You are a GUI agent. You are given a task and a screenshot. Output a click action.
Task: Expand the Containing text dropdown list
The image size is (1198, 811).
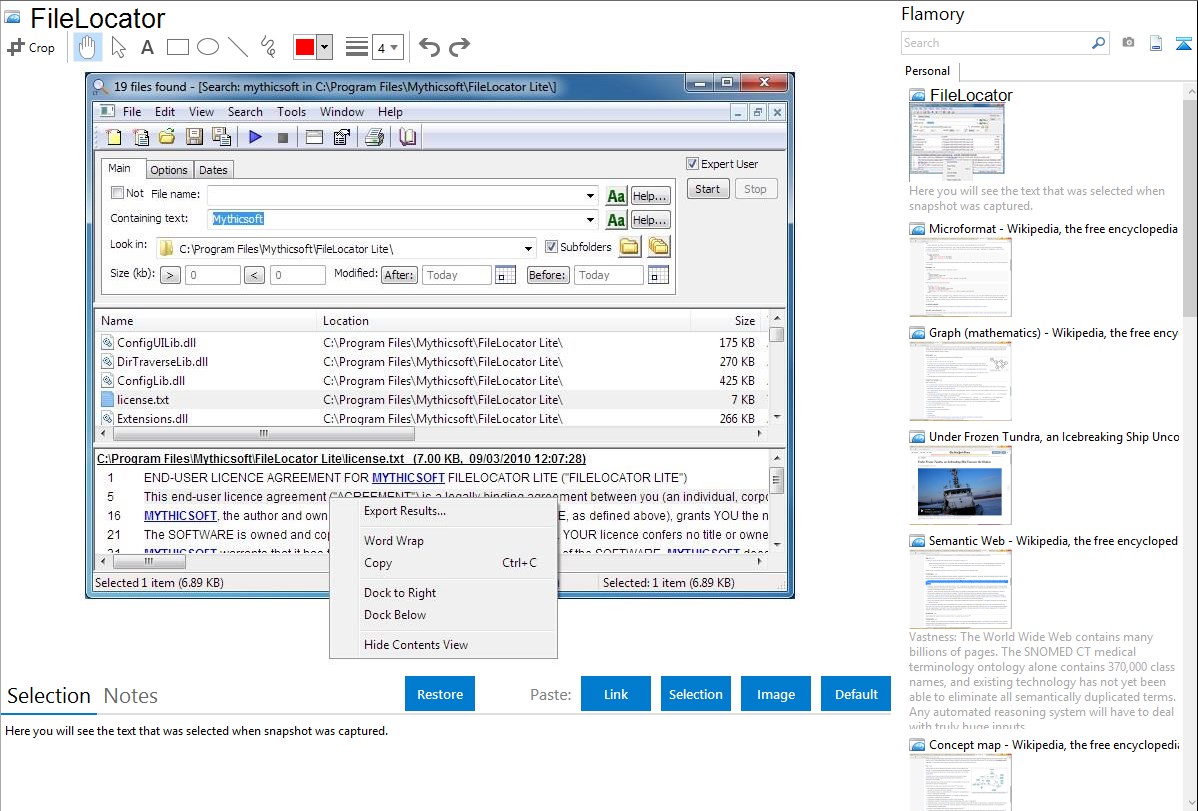pos(590,220)
